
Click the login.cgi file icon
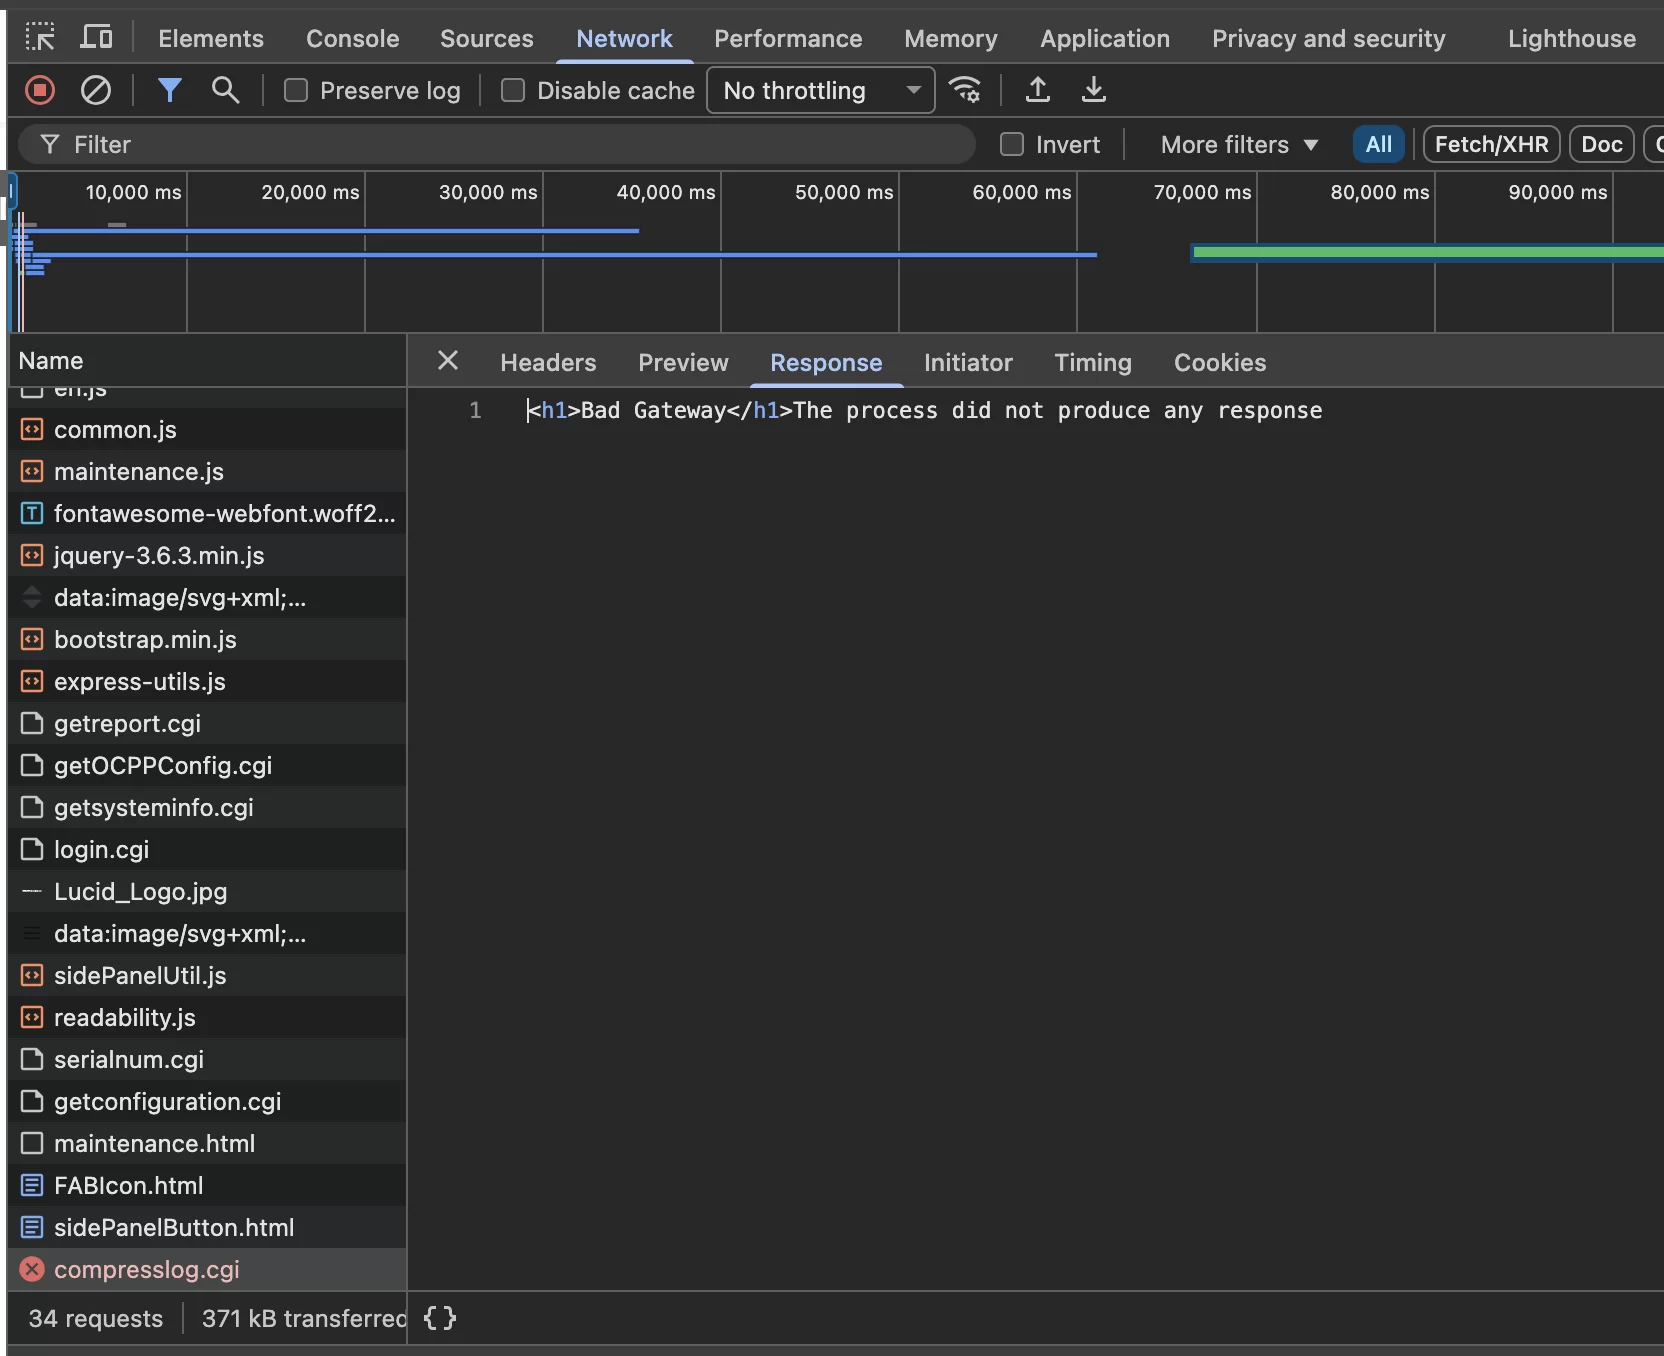(x=32, y=850)
